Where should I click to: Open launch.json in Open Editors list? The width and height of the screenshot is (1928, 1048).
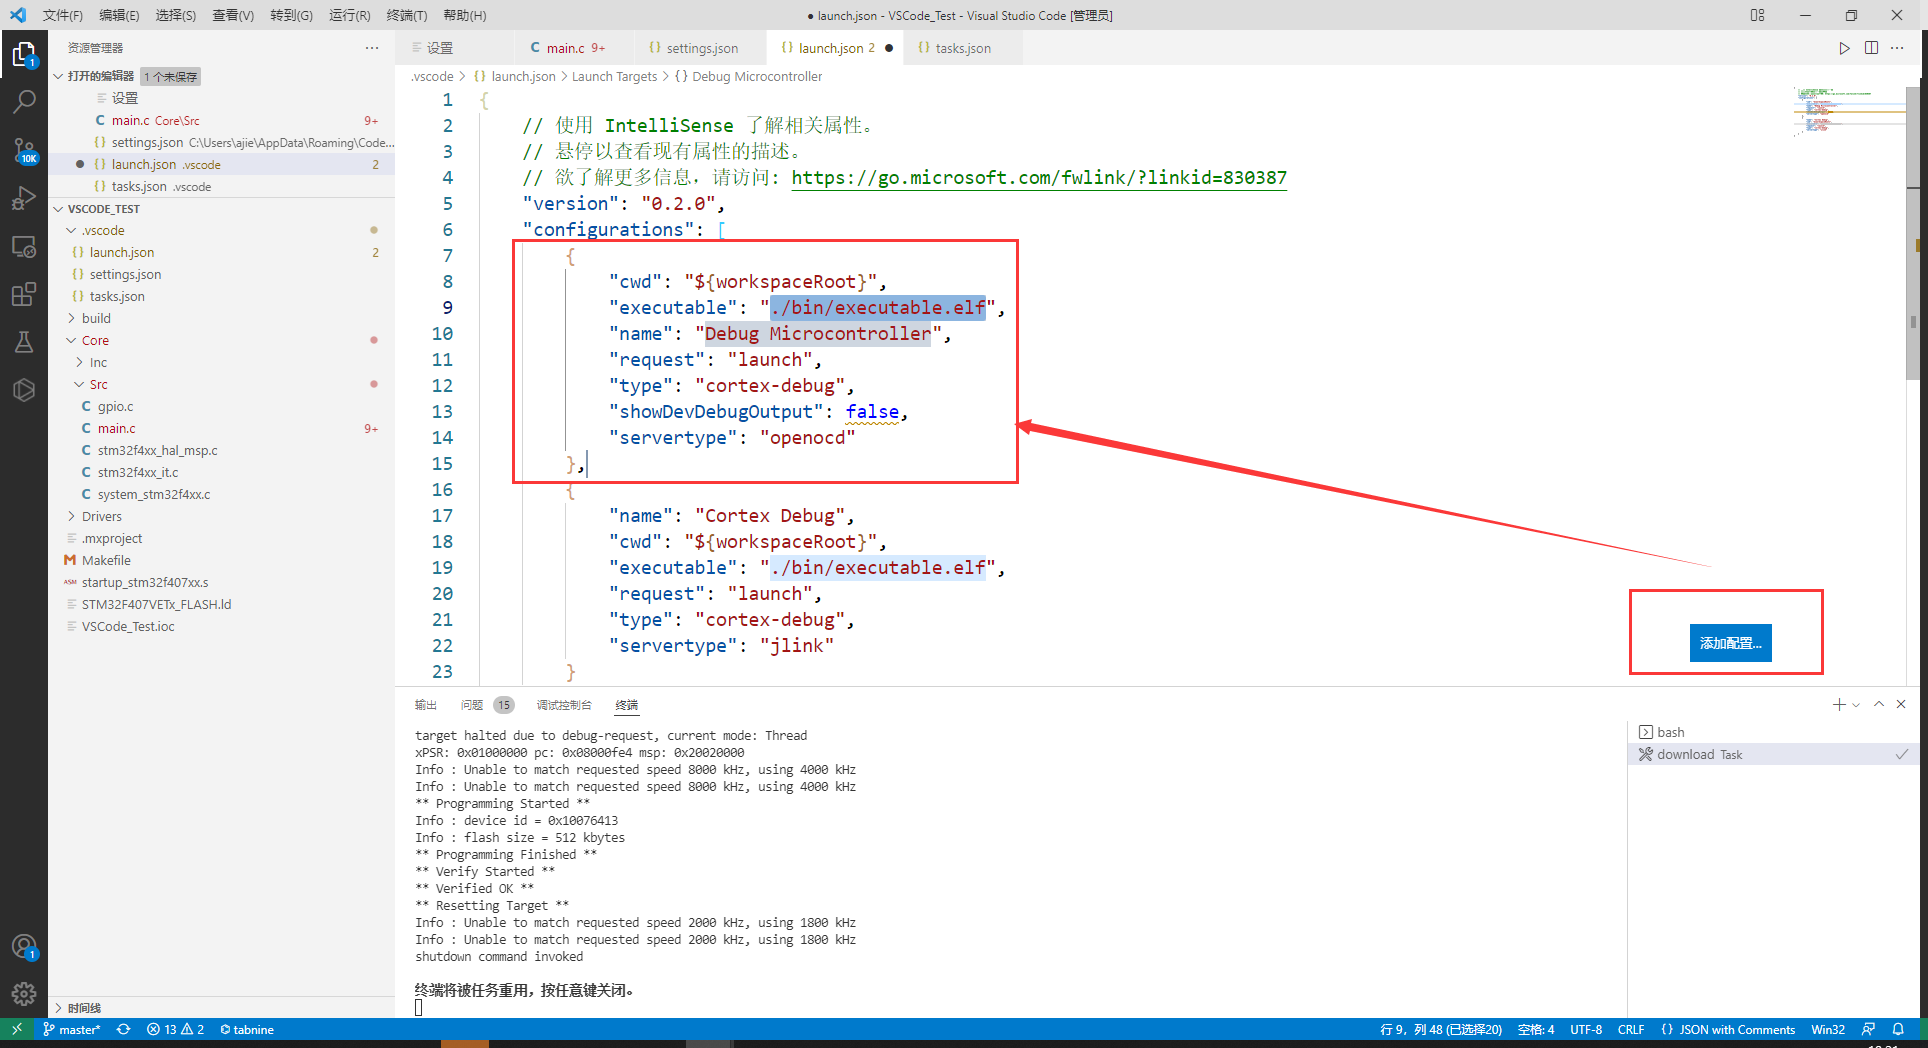[x=222, y=164]
